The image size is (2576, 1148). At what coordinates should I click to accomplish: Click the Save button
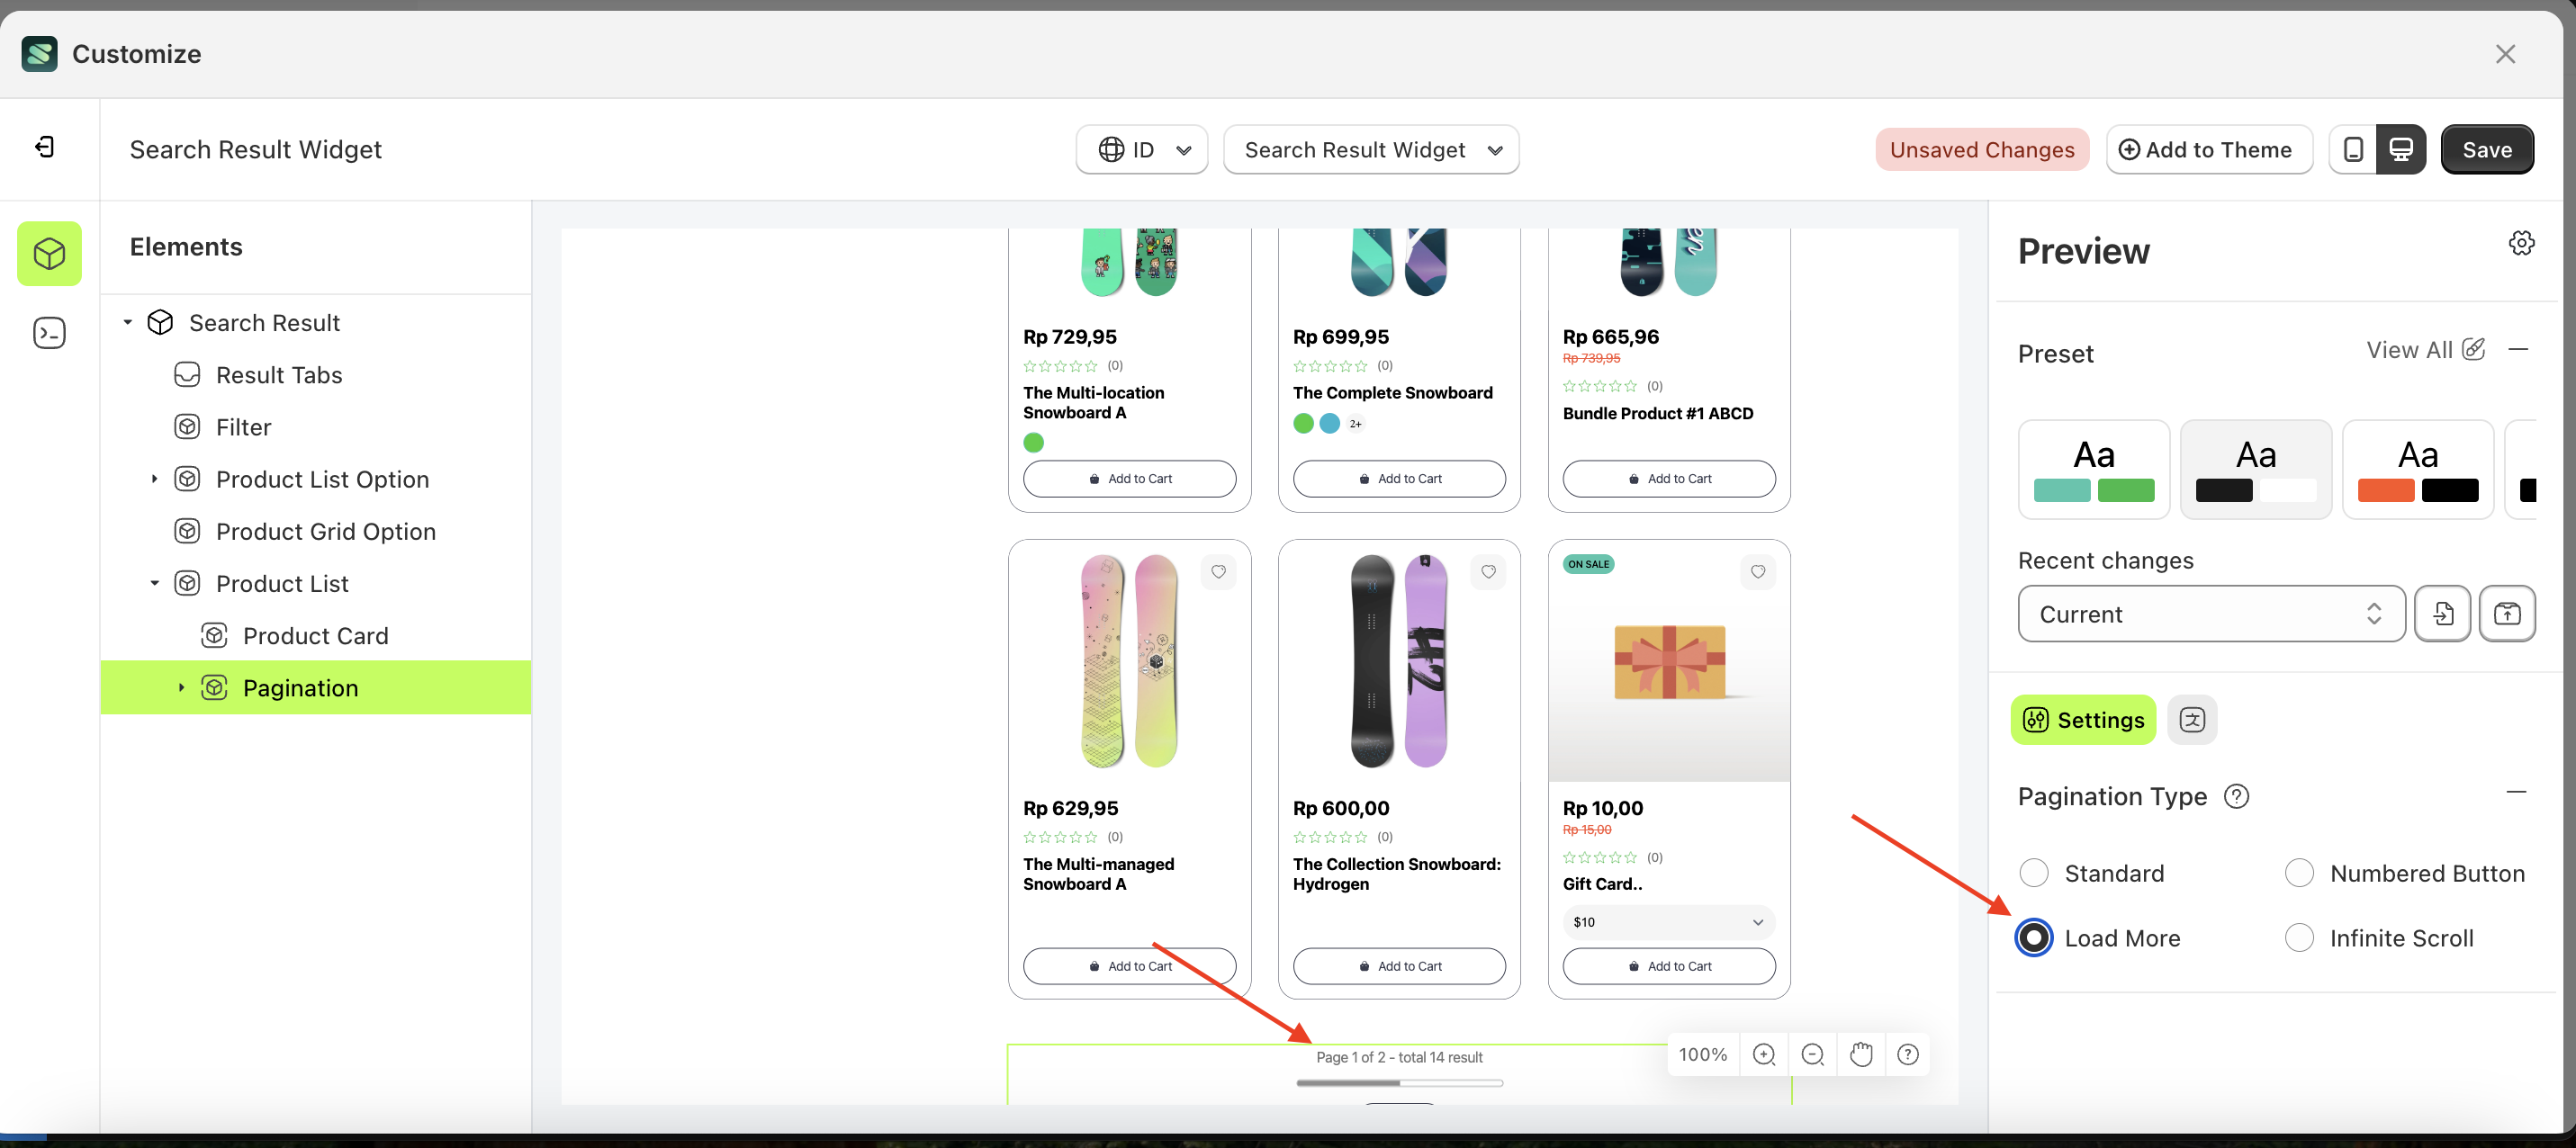(2486, 150)
